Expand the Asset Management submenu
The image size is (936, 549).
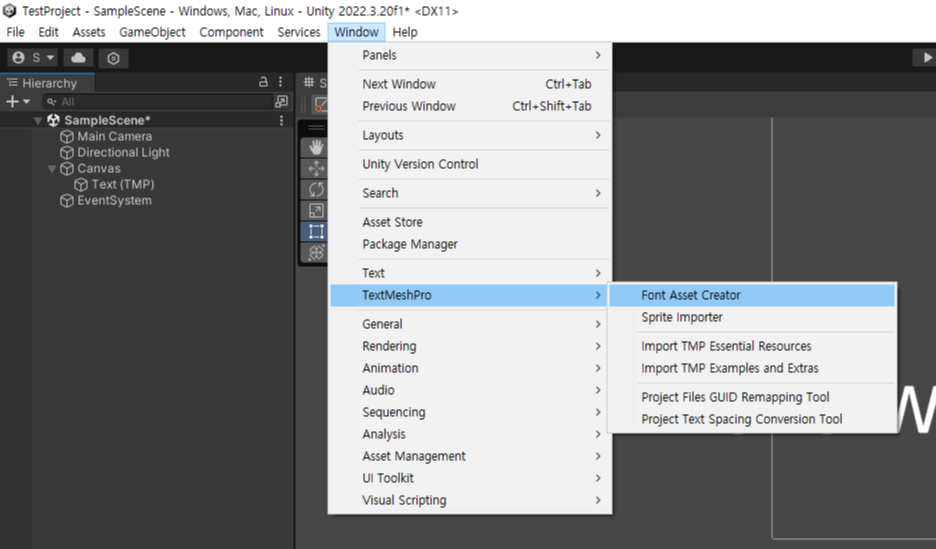coord(470,457)
